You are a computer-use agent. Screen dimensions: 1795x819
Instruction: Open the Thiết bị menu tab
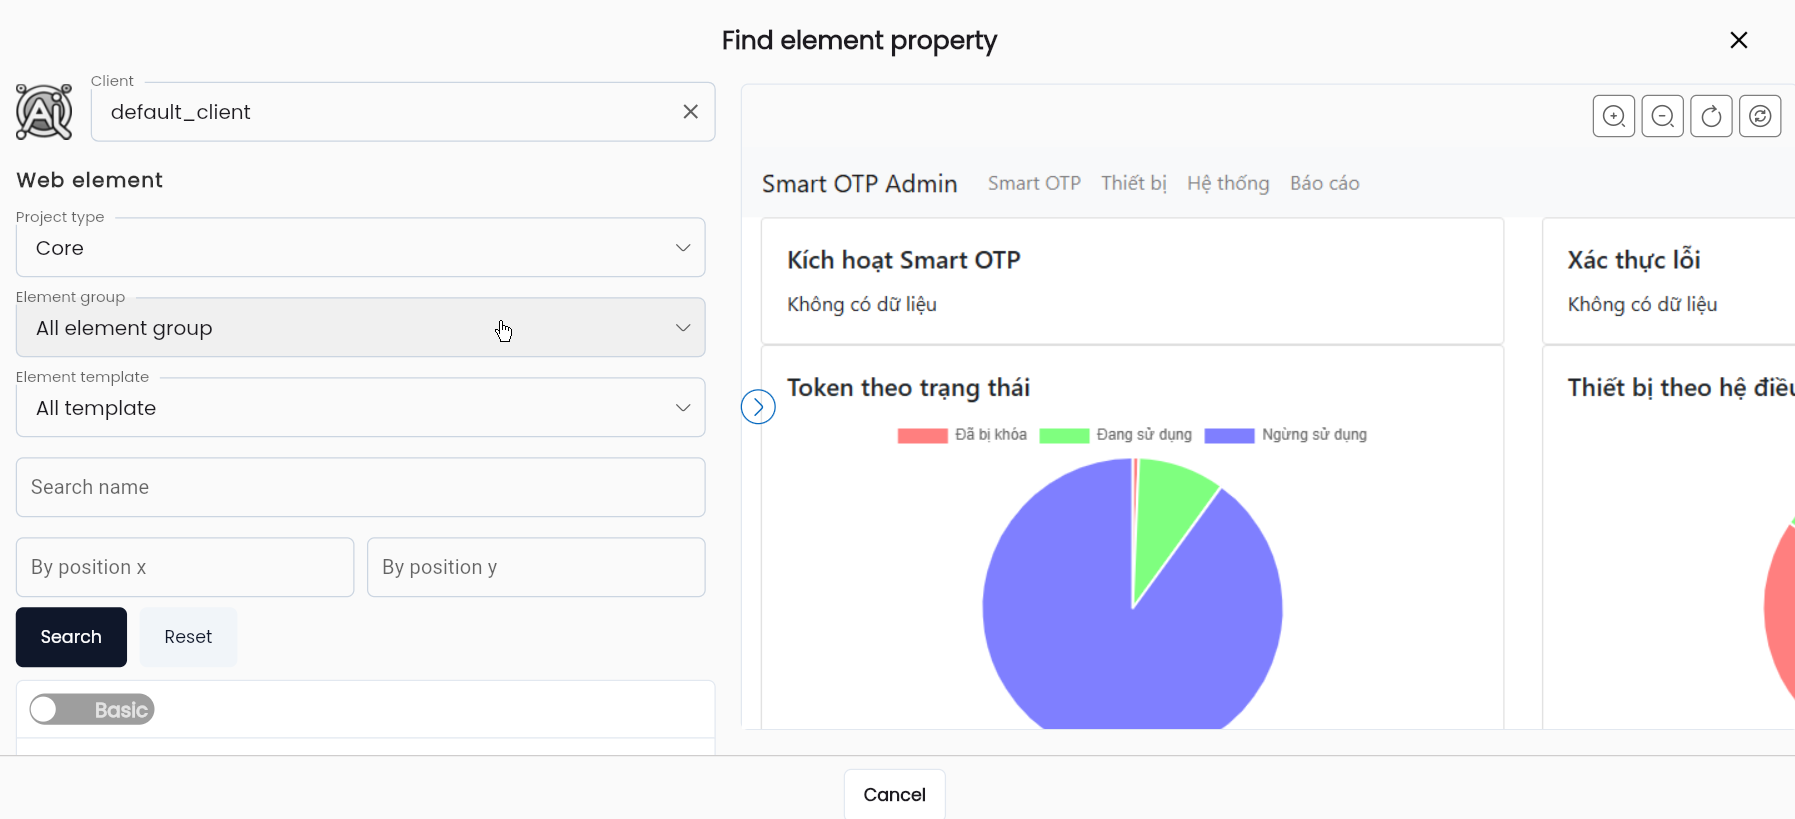[x=1134, y=183]
